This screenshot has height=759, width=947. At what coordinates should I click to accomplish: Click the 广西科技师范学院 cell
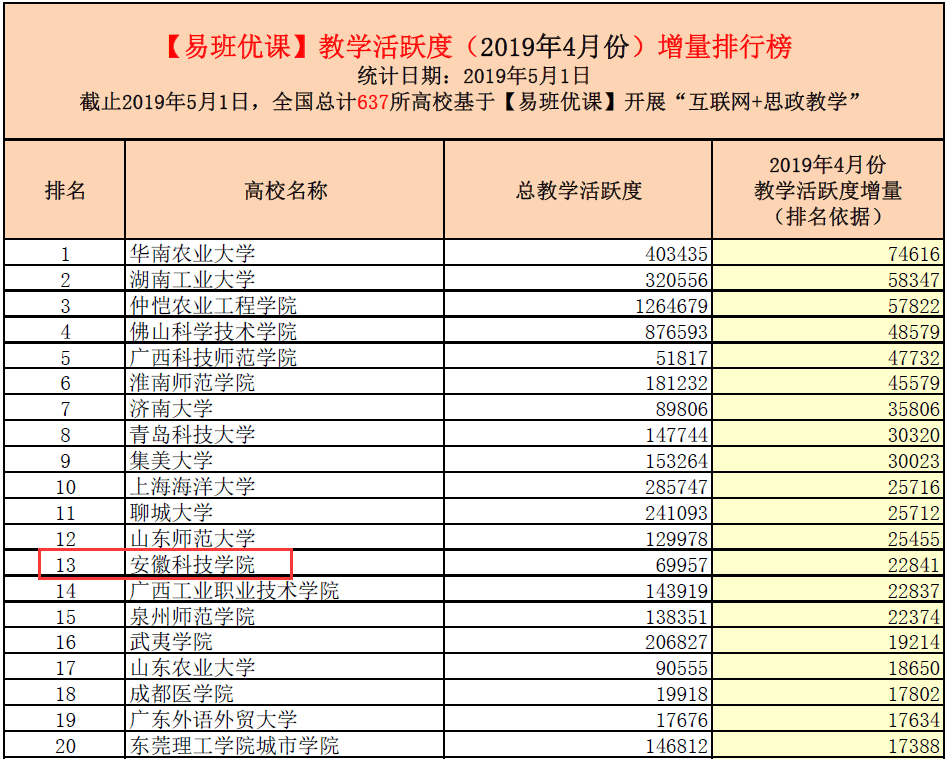(213, 358)
